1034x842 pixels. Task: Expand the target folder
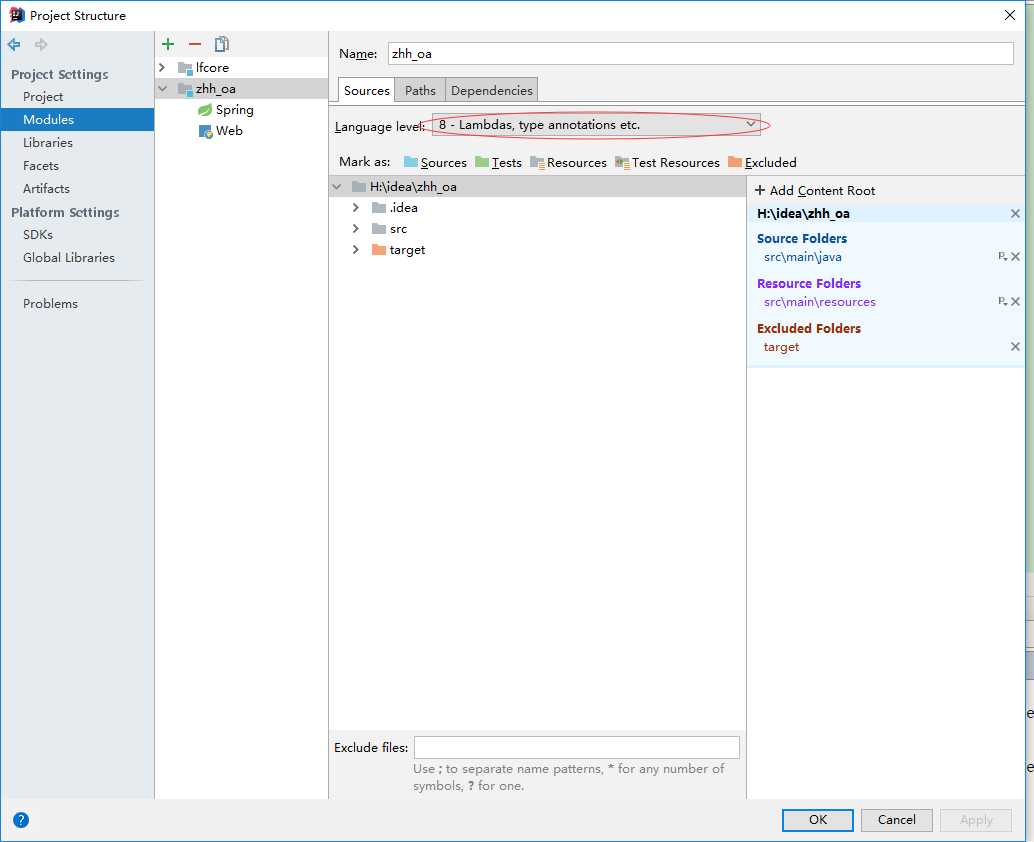[x=356, y=250]
